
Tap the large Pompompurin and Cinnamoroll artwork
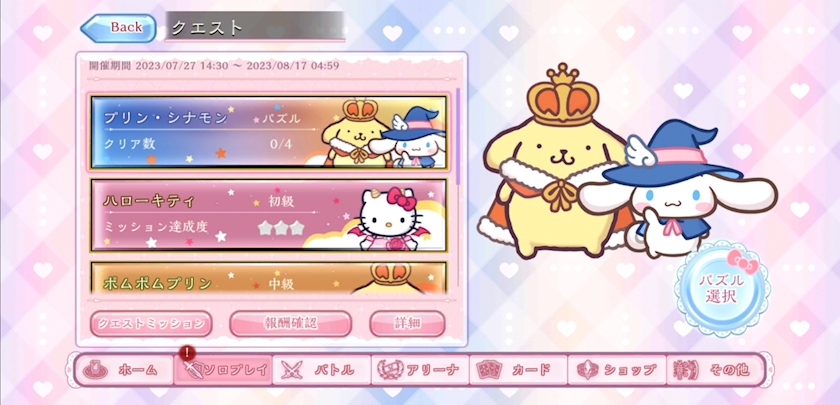click(x=626, y=163)
